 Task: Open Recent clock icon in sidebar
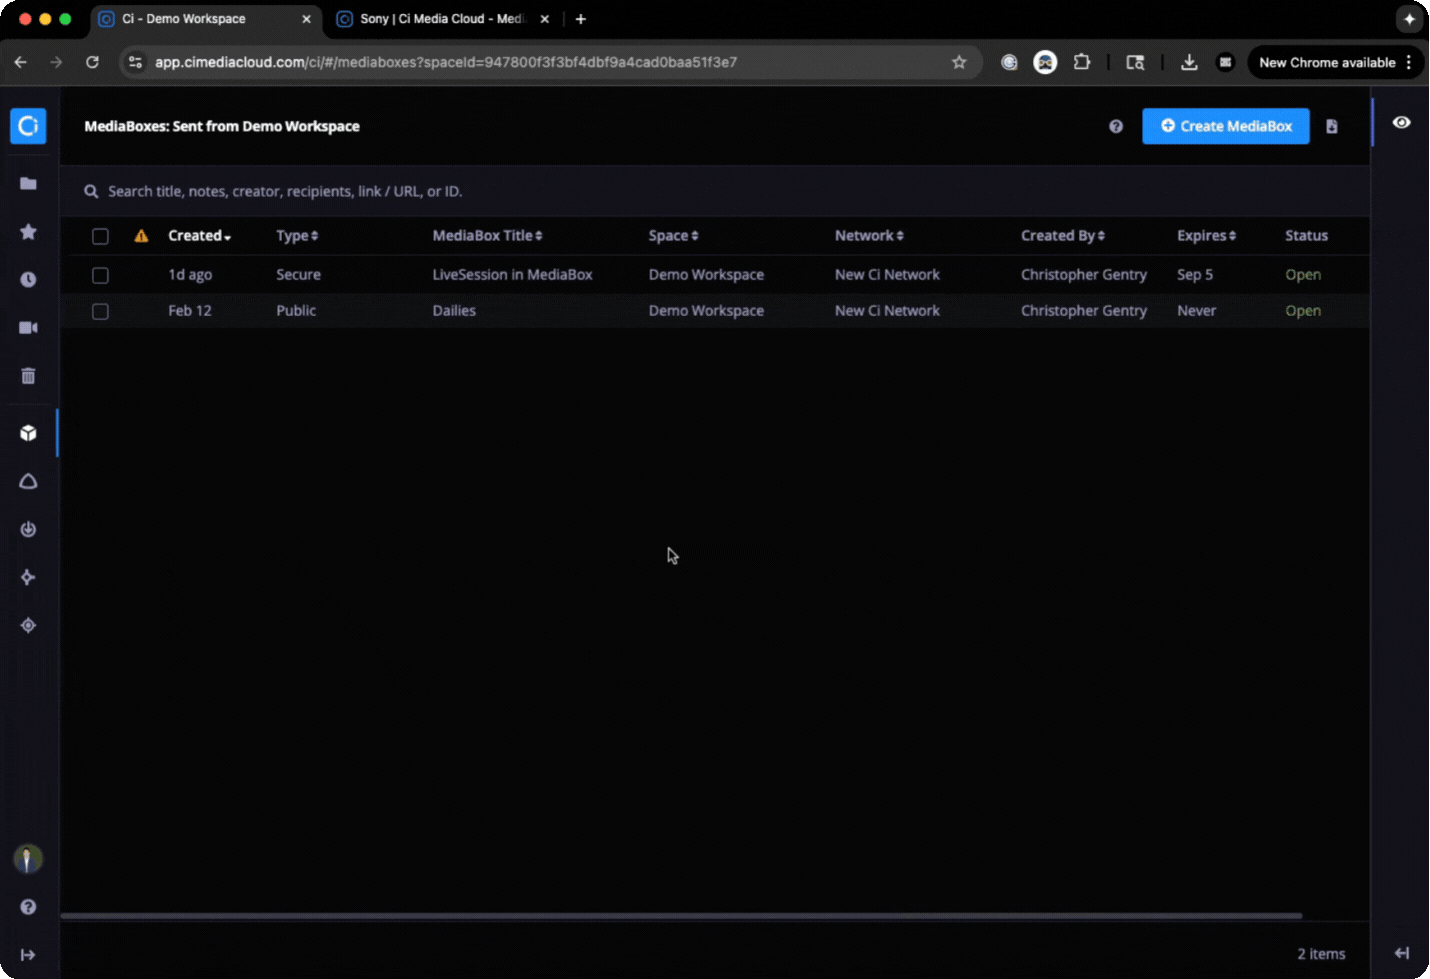[28, 280]
